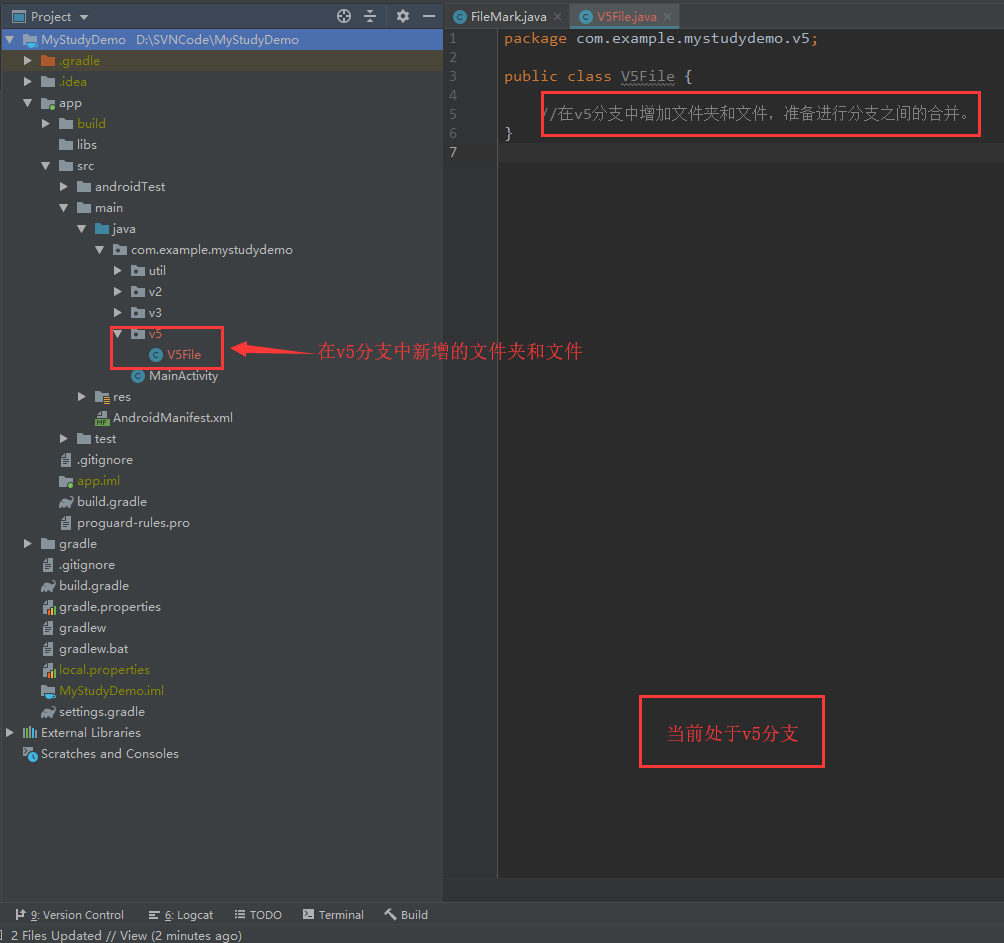1004x943 pixels.
Task: Click the v5 comment line in editor
Action: coord(756,114)
